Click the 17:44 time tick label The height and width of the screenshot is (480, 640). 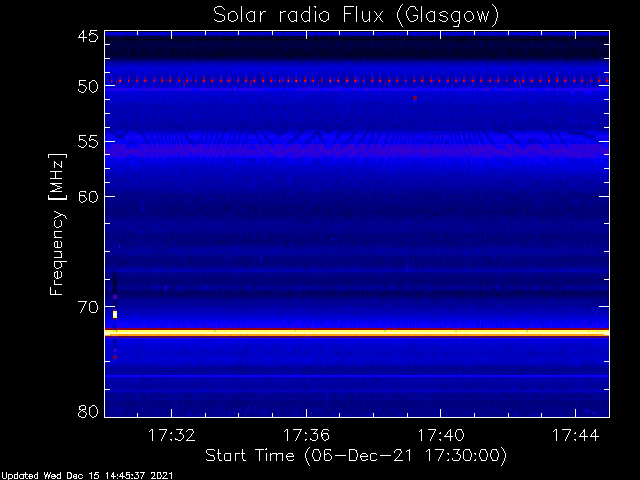576,435
